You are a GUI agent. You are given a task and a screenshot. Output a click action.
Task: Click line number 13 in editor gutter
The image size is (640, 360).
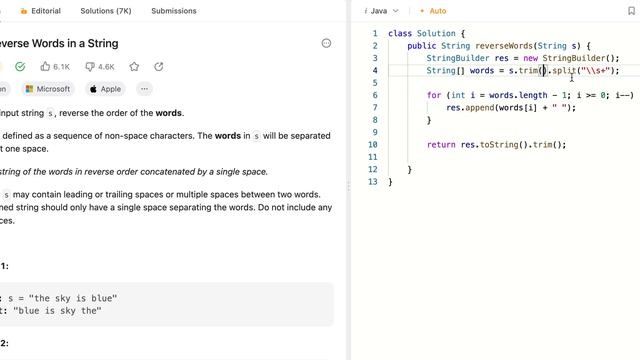(x=373, y=182)
